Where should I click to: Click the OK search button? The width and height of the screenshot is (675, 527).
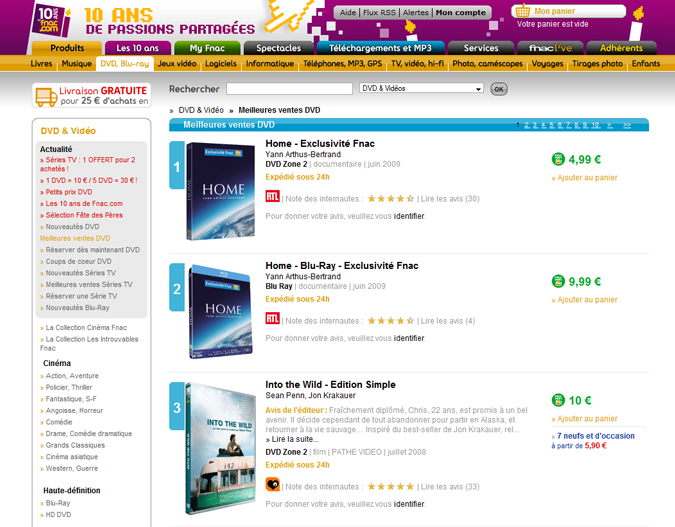(x=499, y=89)
